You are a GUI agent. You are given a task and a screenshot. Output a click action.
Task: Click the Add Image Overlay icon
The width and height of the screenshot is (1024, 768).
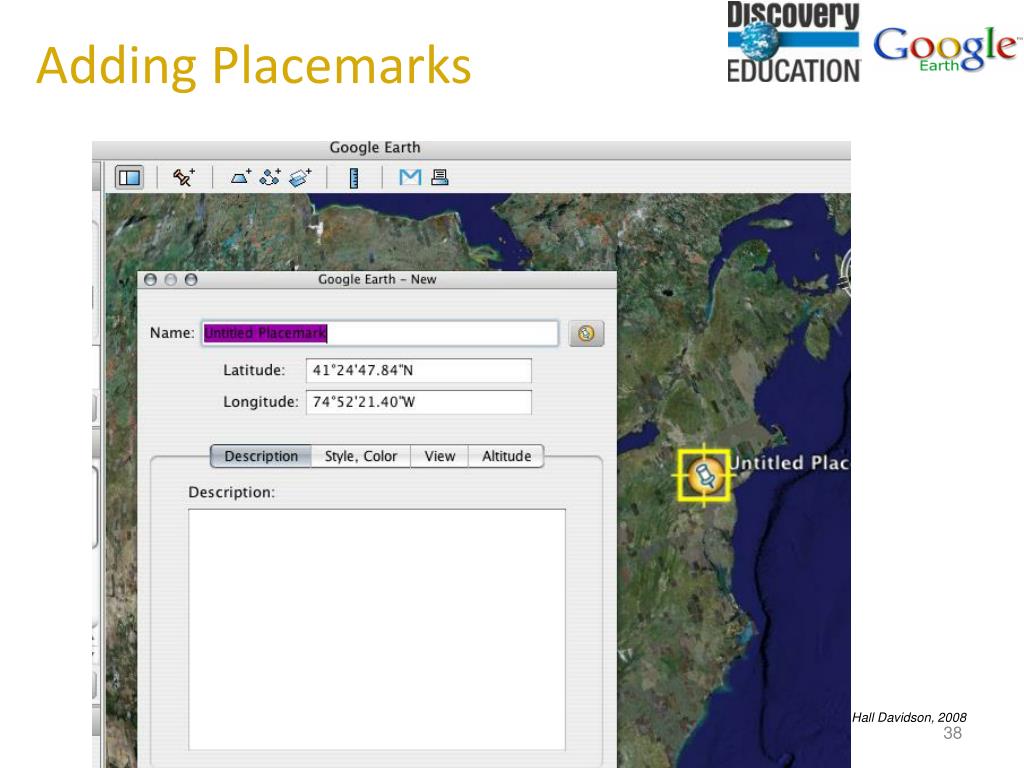click(300, 177)
